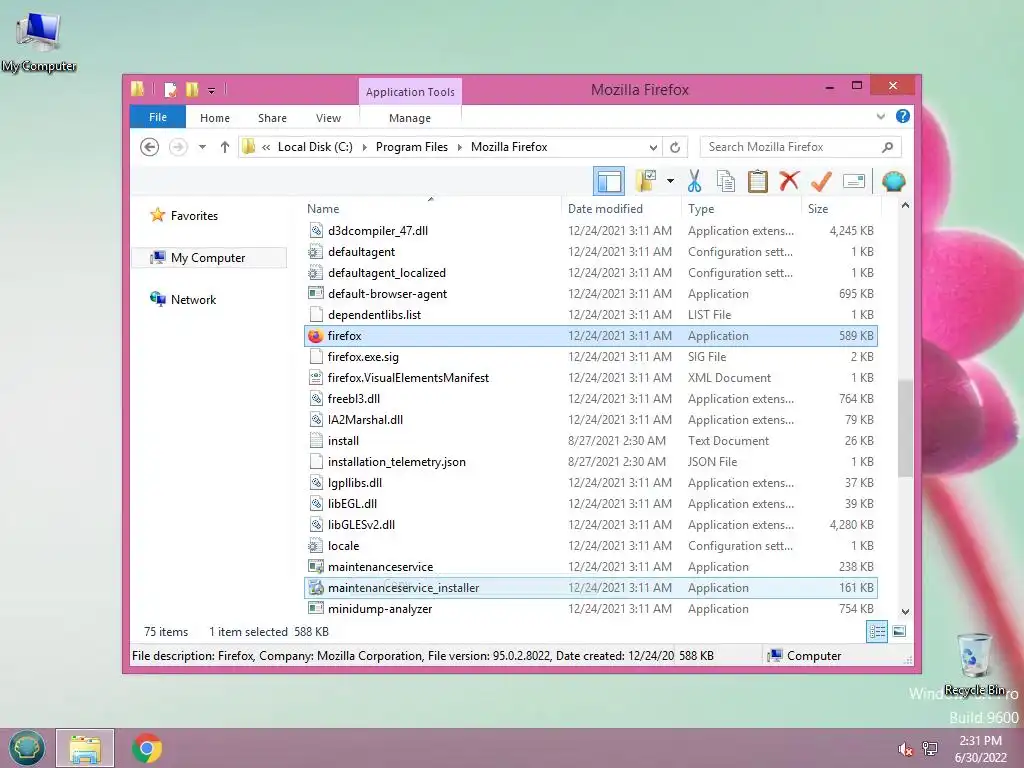This screenshot has width=1024, height=768.
Task: Click the scroll down arrow of the file list
Action: click(x=905, y=612)
